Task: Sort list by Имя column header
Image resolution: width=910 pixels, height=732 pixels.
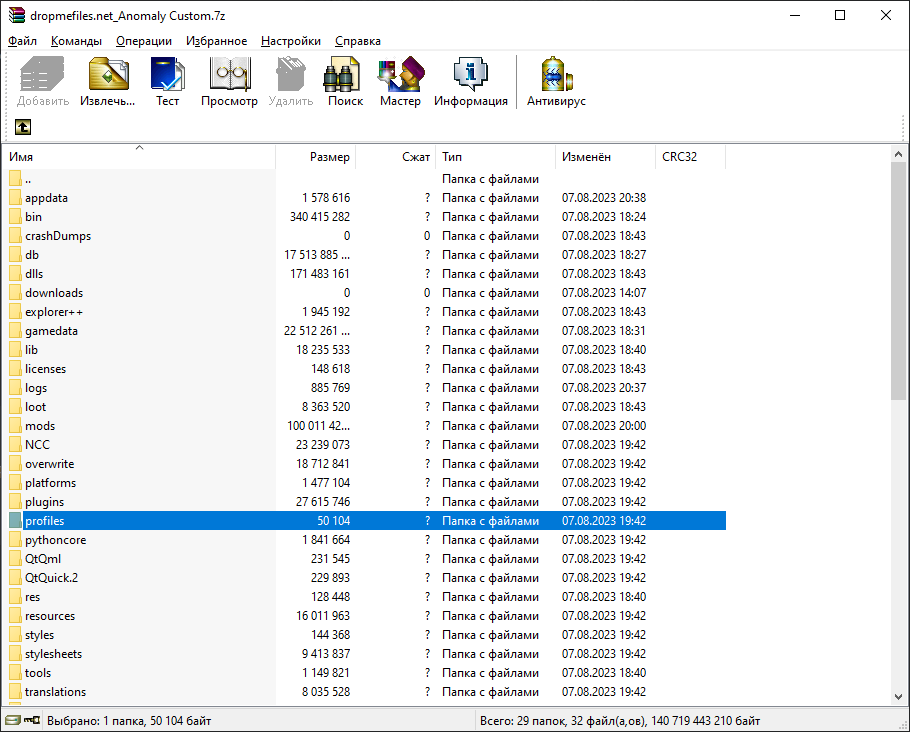Action: [x=140, y=157]
